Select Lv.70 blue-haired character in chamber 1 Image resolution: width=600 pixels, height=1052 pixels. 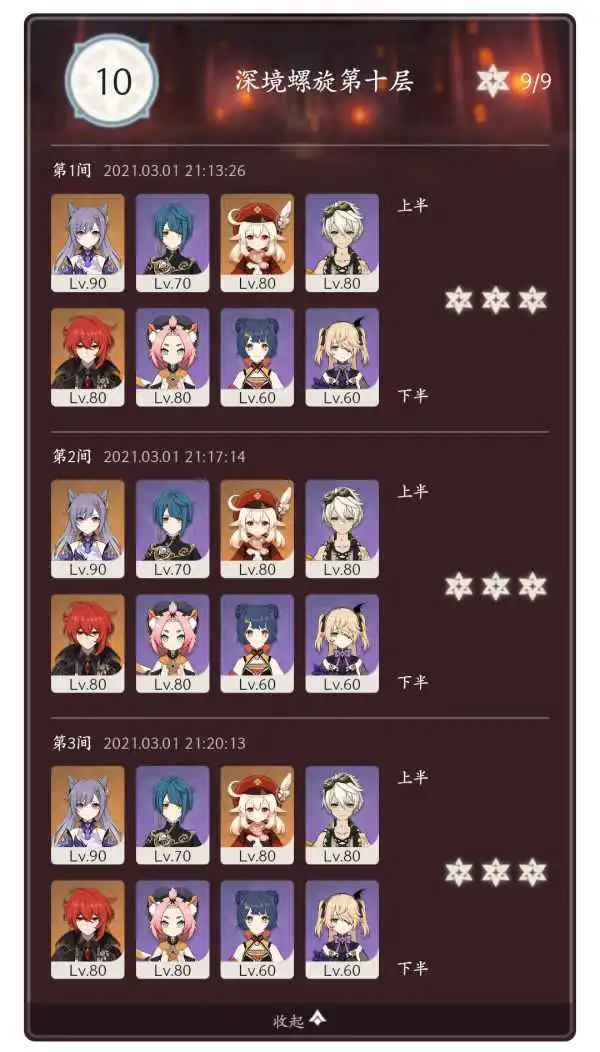(x=172, y=243)
